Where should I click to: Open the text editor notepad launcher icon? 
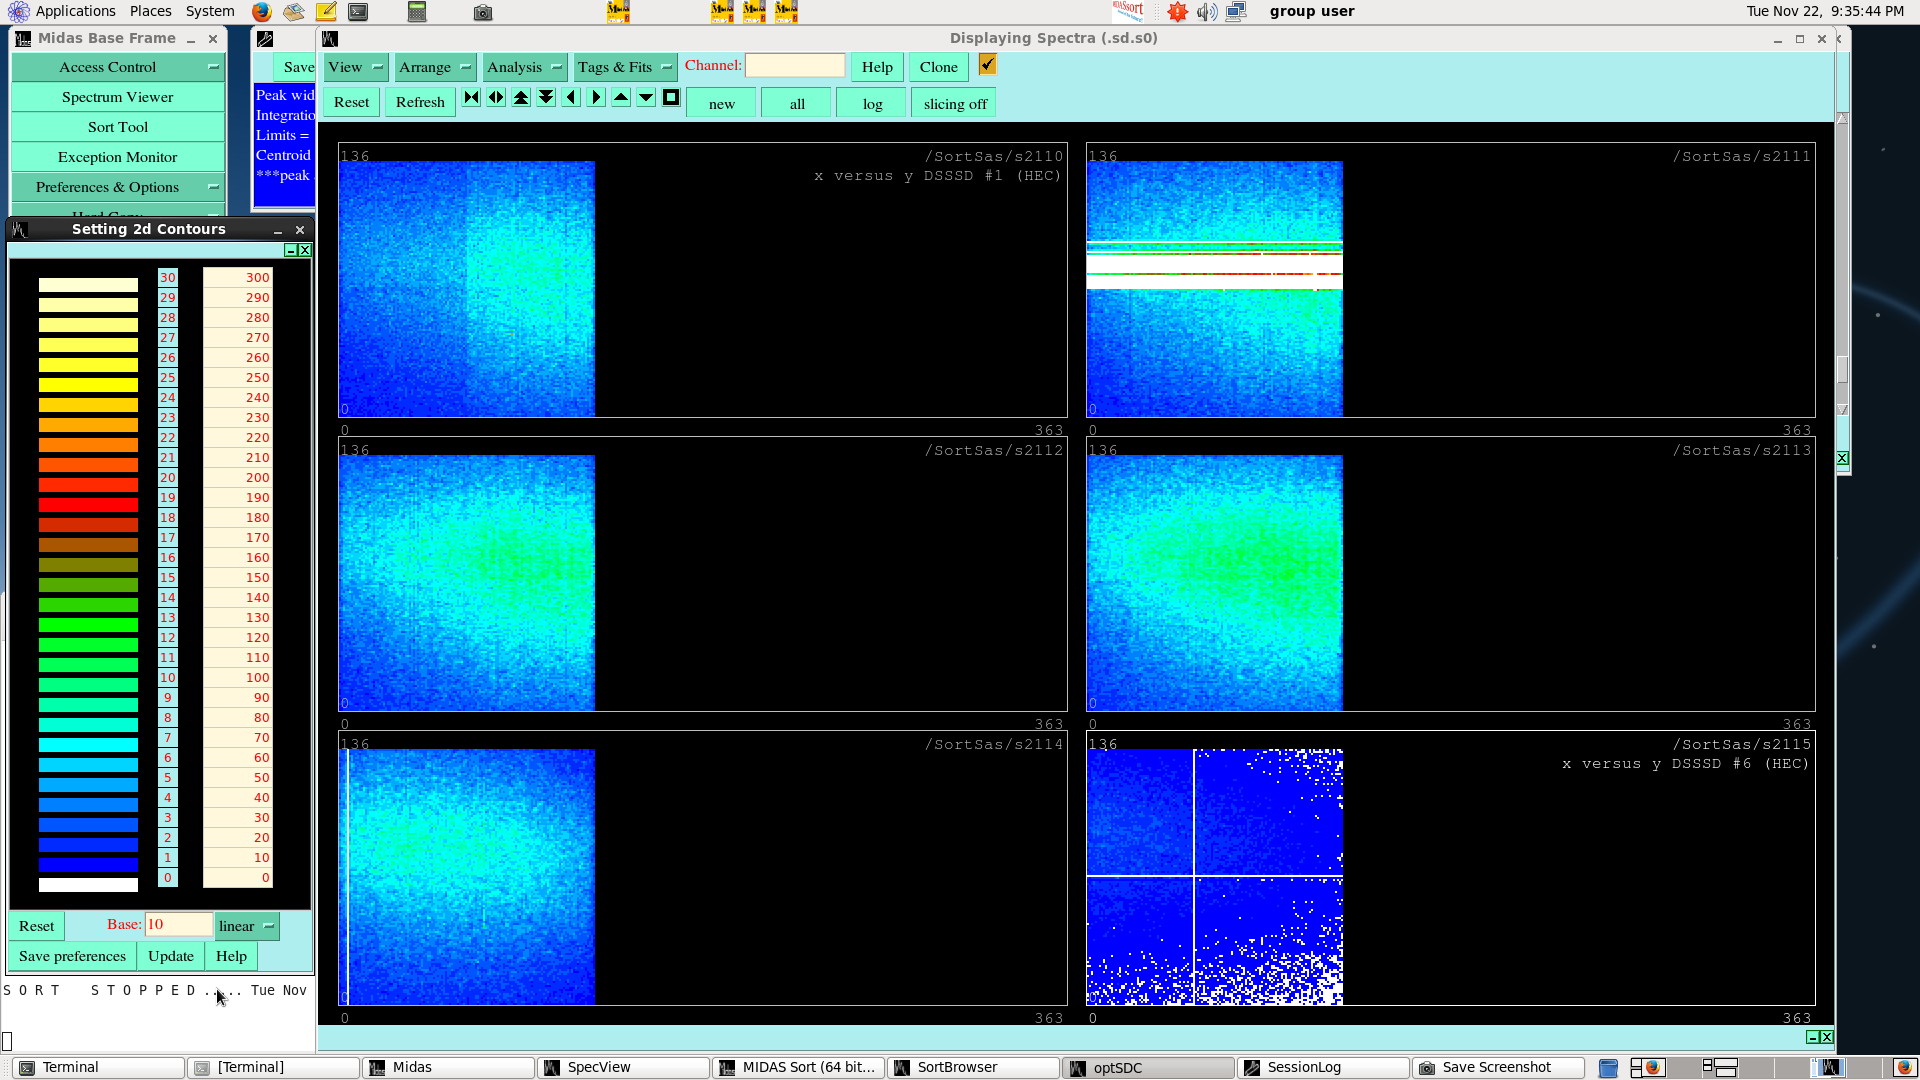(x=326, y=12)
